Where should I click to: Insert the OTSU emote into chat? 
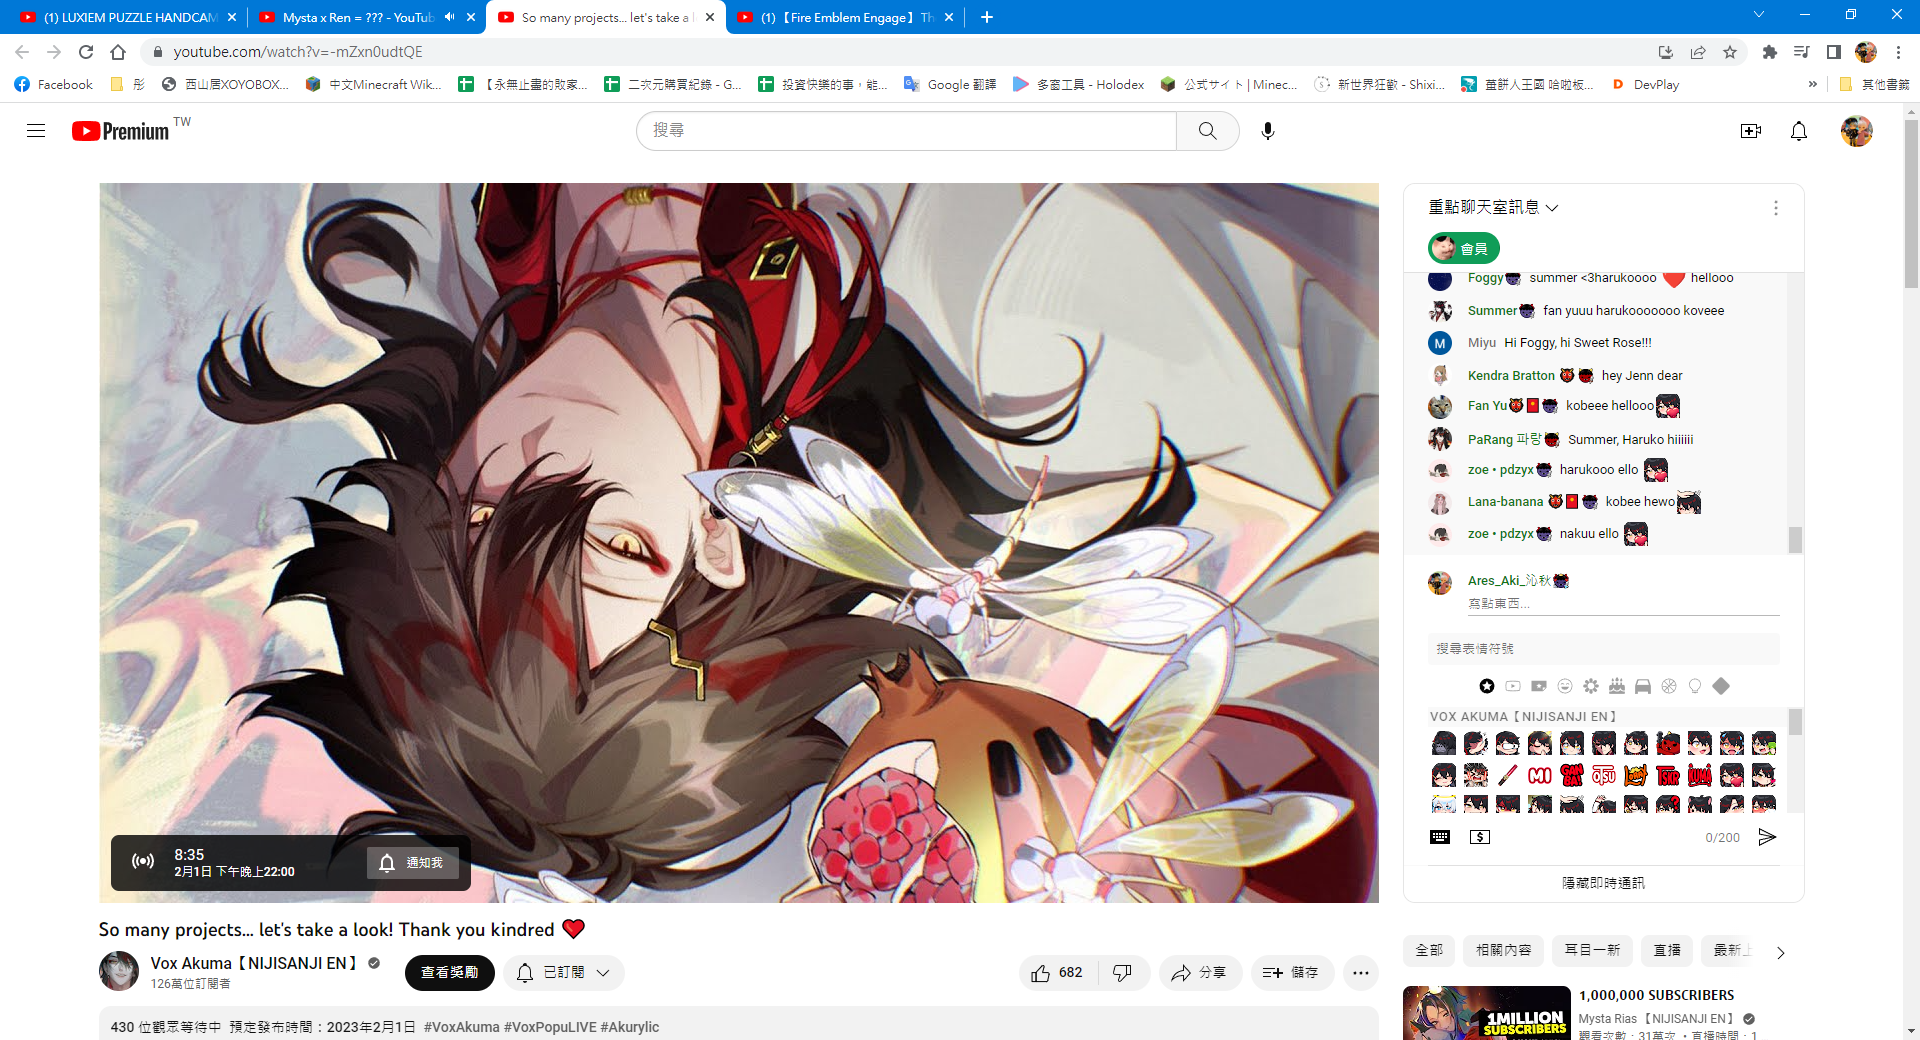pyautogui.click(x=1604, y=775)
